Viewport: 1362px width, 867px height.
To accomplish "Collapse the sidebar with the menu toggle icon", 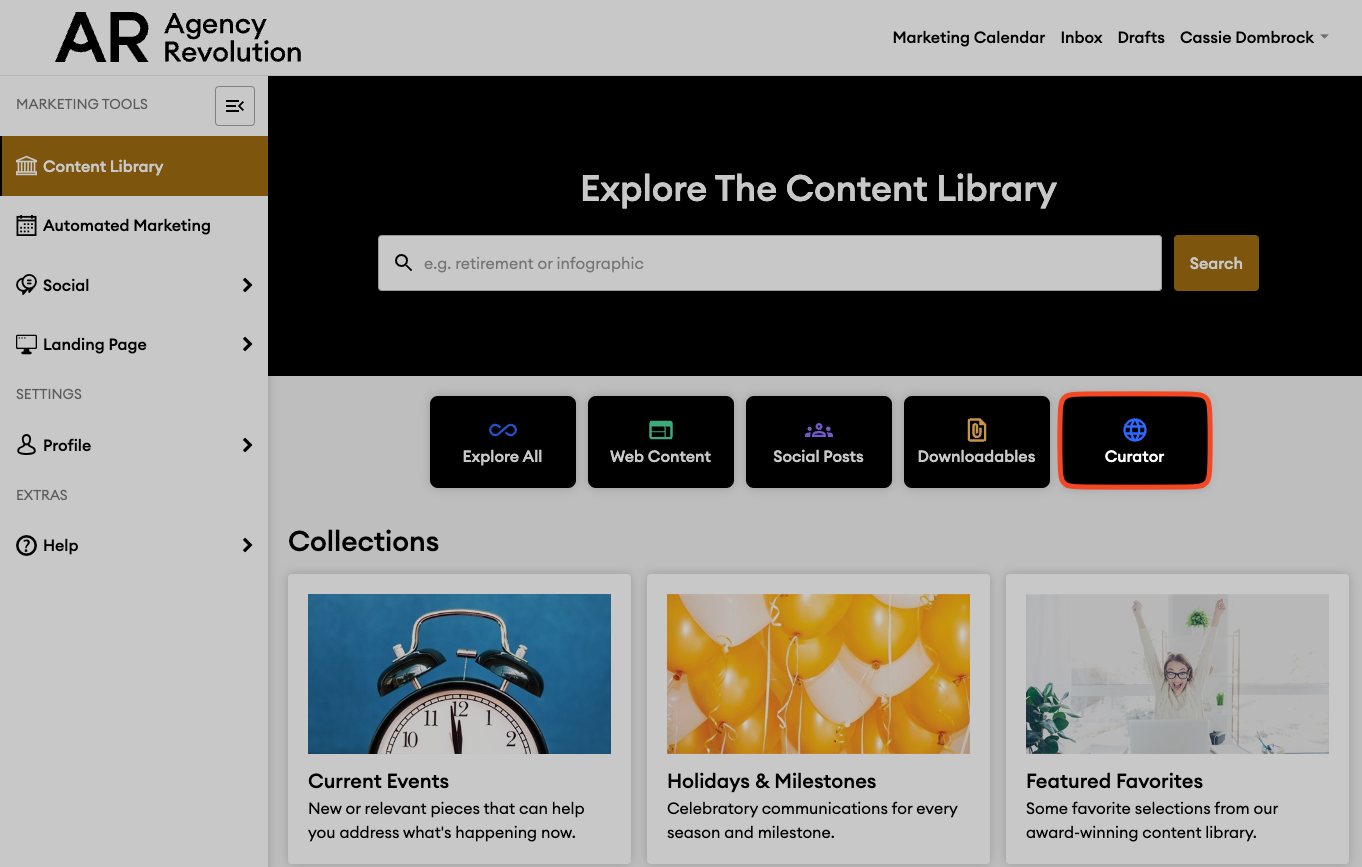I will 235,106.
